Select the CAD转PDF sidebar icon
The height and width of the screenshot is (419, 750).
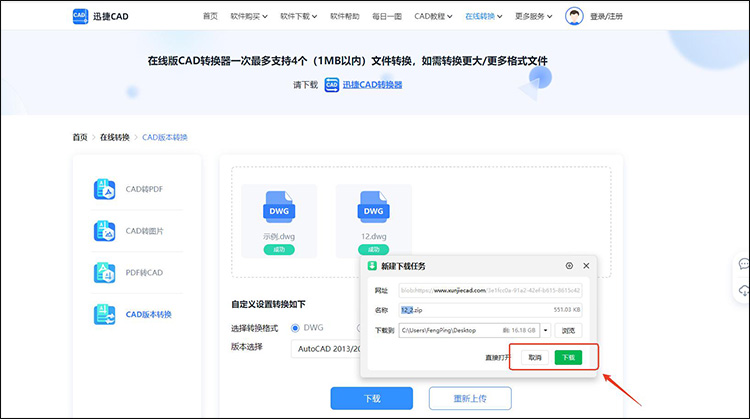104,189
